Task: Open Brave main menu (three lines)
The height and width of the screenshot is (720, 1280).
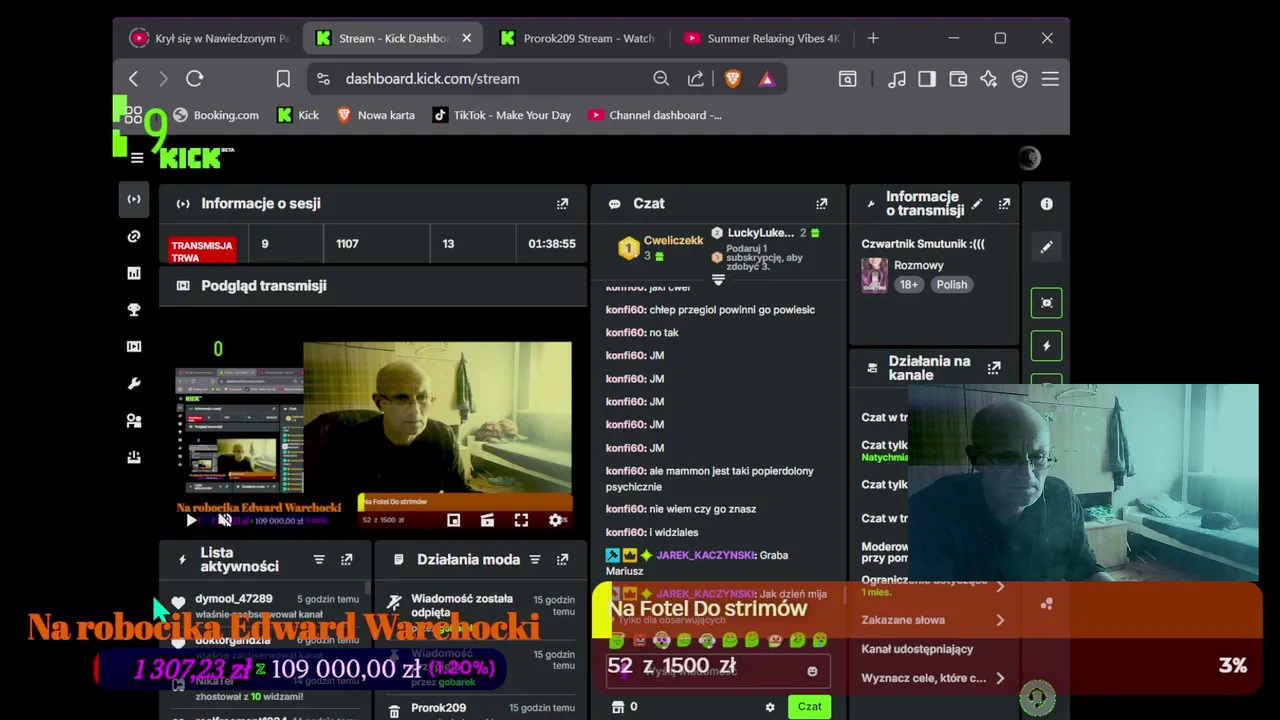Action: (1050, 79)
